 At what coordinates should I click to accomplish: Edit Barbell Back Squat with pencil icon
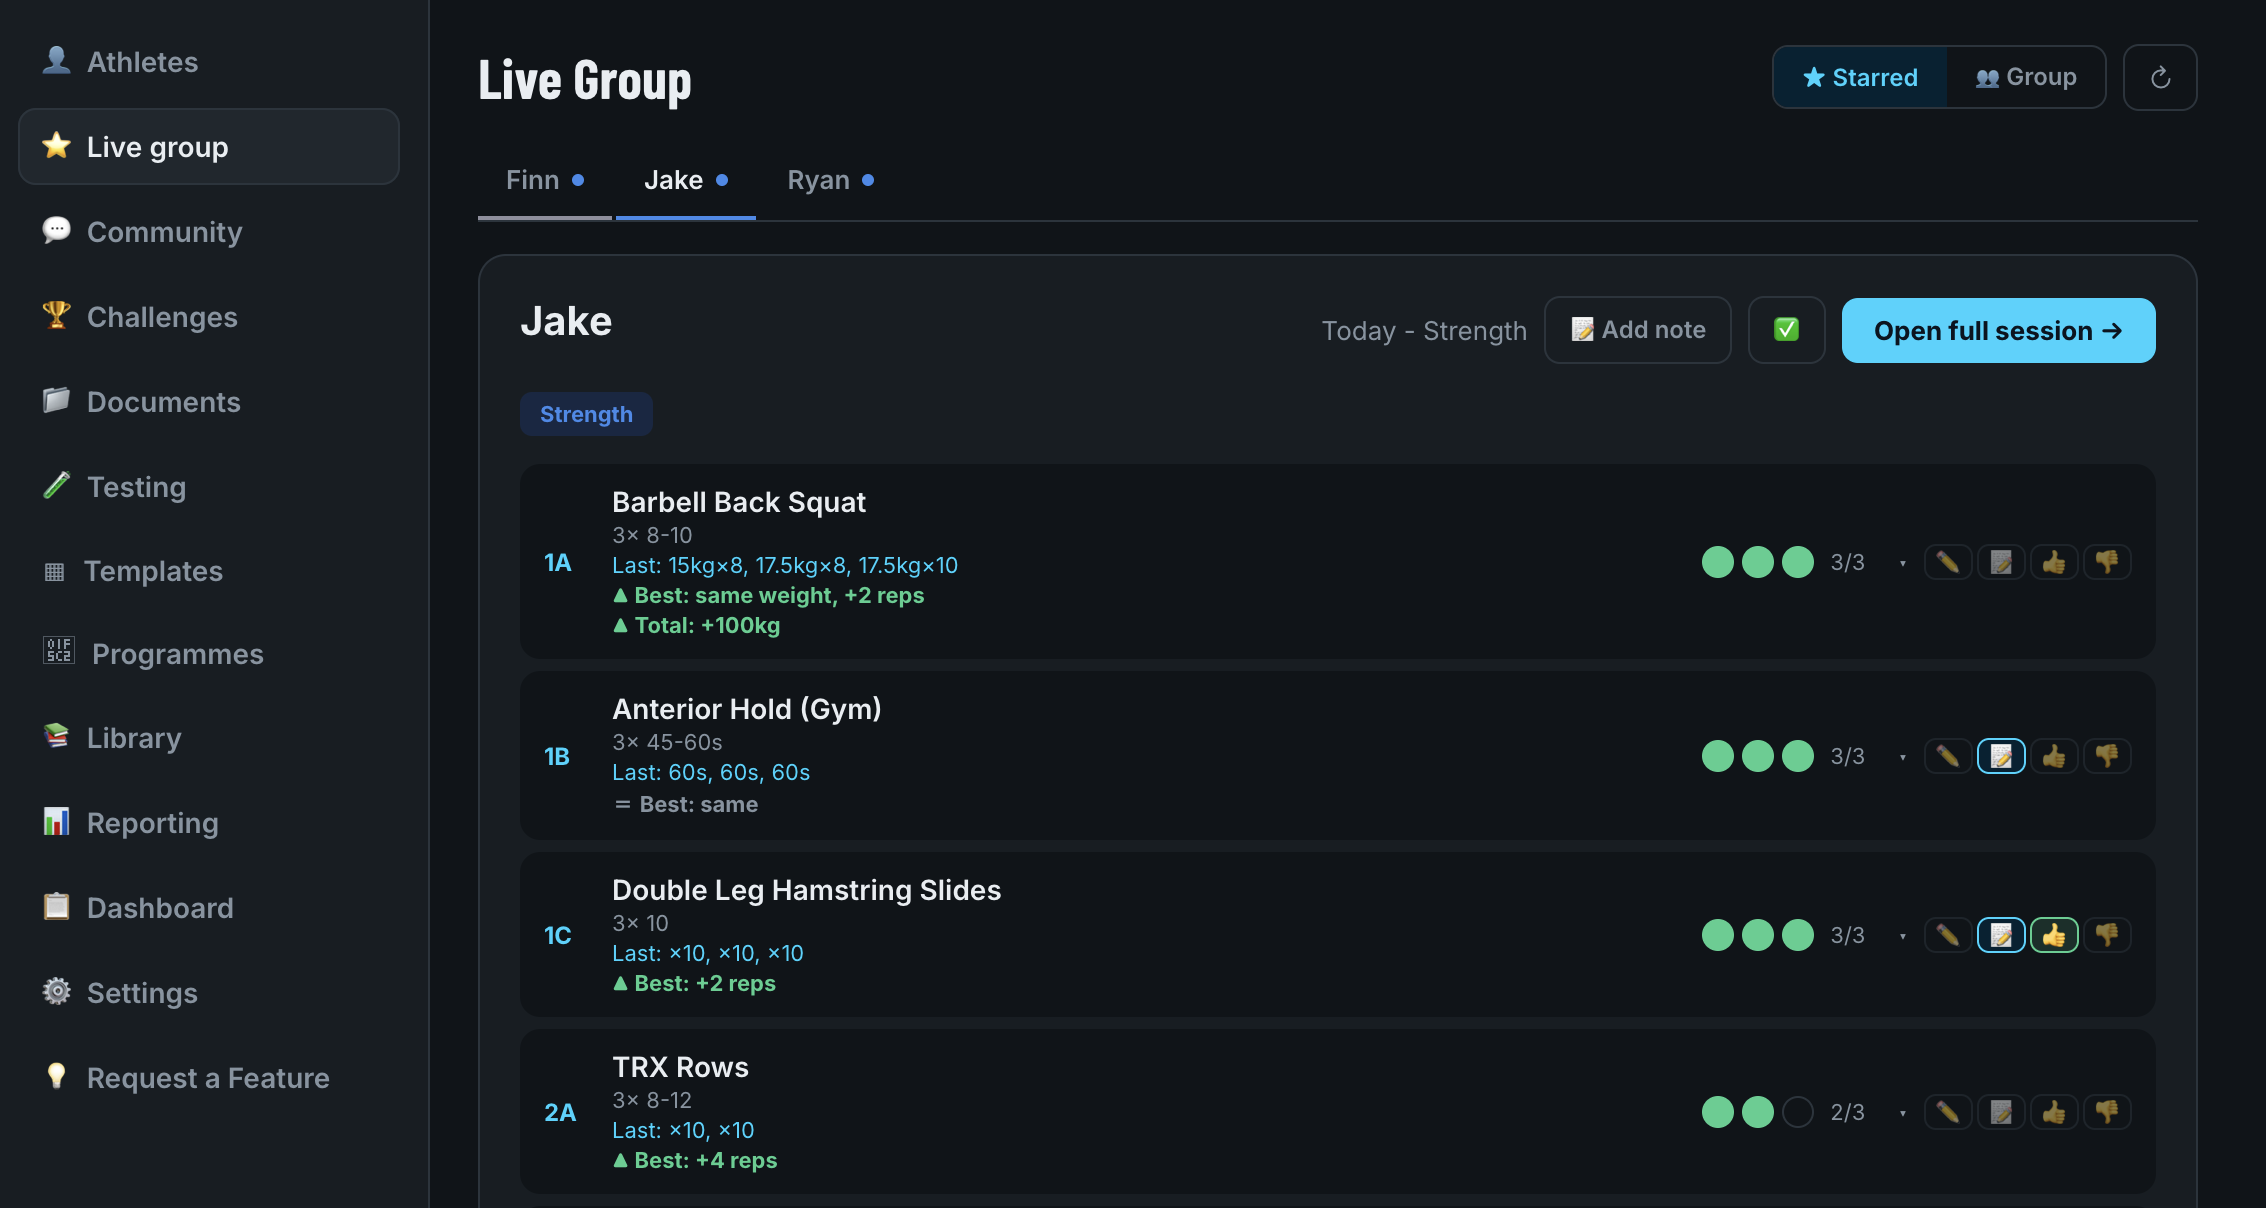[x=1947, y=562]
